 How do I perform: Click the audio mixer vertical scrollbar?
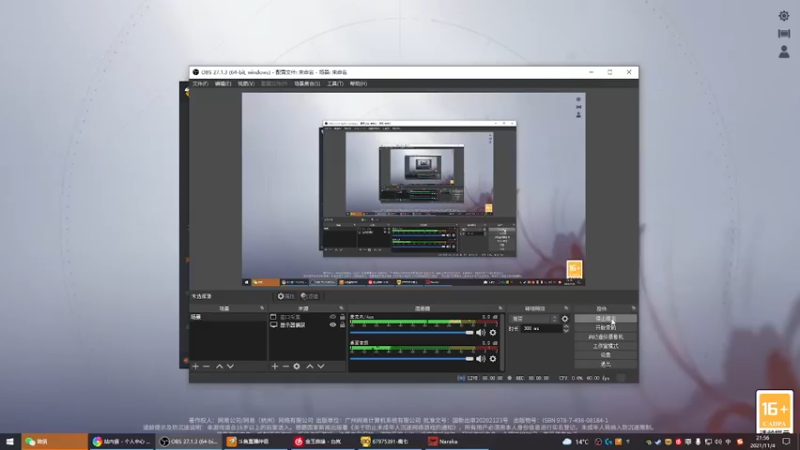[x=503, y=342]
